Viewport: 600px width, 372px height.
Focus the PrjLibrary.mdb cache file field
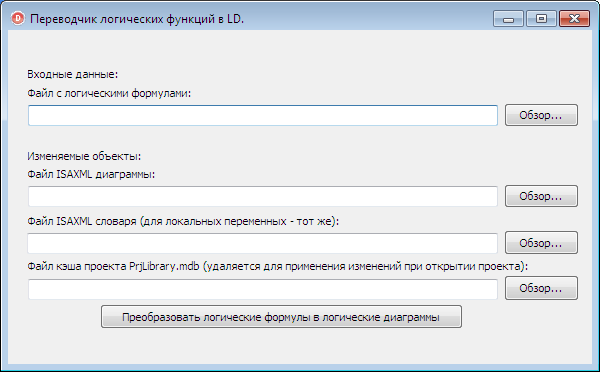(262, 289)
